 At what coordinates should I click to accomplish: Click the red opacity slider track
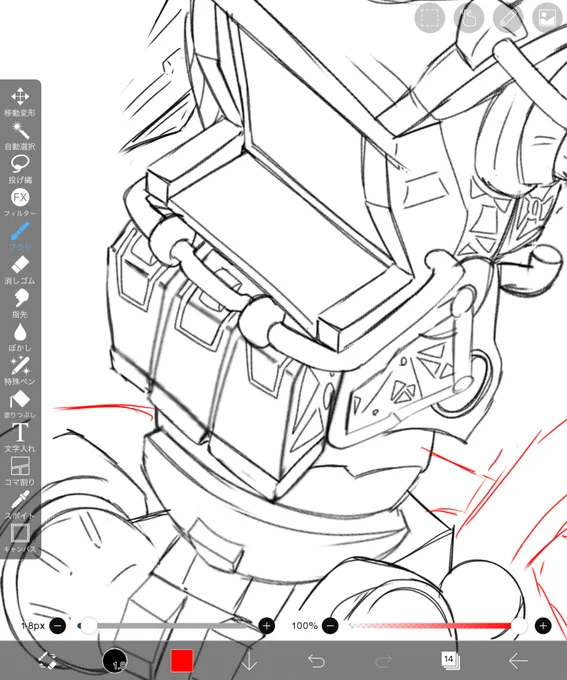pyautogui.click(x=436, y=625)
